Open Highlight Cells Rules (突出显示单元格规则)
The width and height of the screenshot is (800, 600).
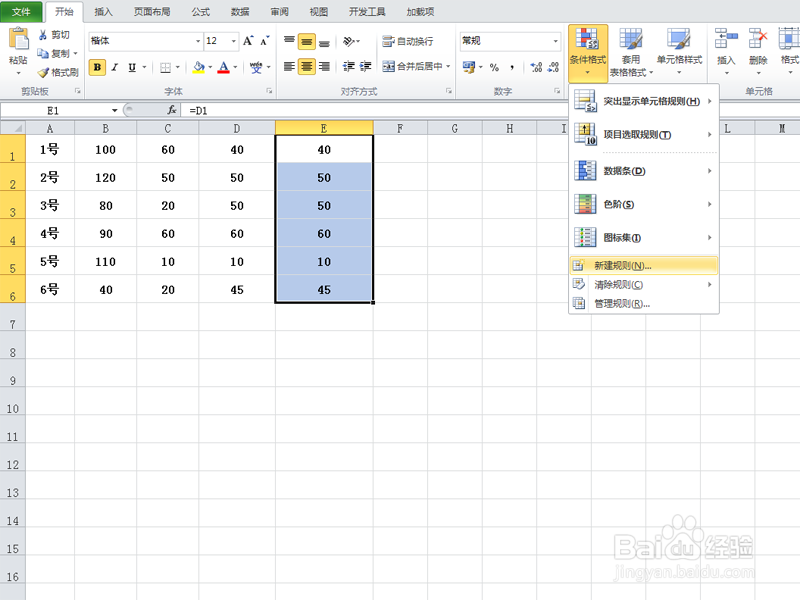tap(644, 101)
